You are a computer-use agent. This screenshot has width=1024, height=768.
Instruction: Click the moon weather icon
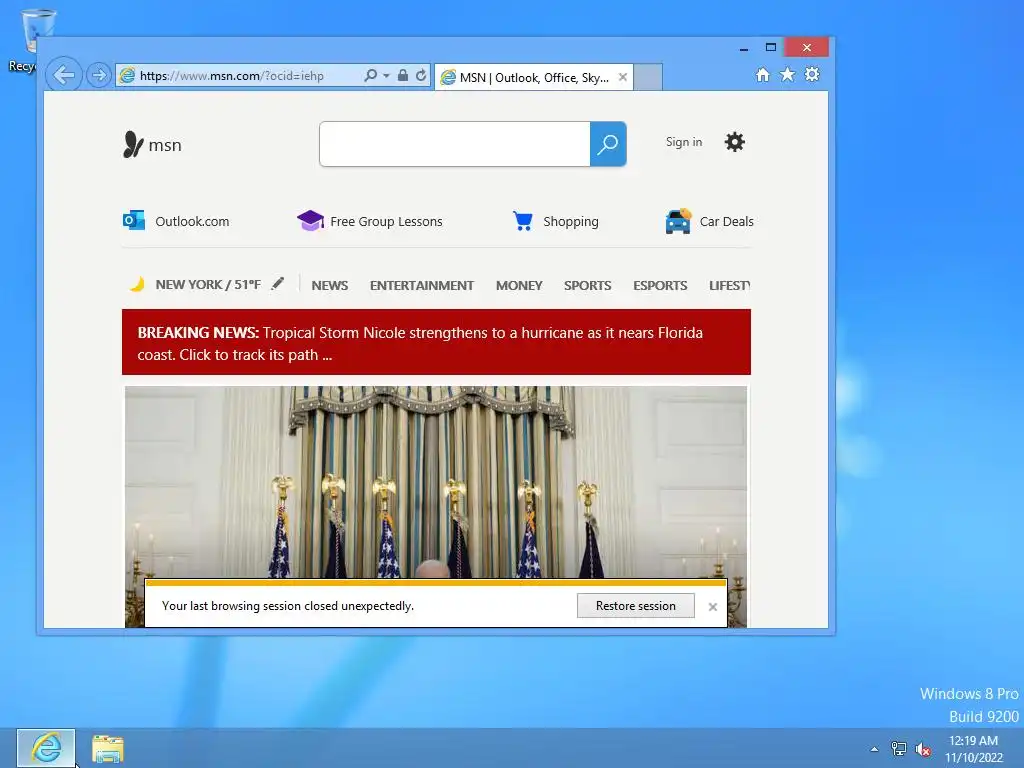[x=137, y=284]
